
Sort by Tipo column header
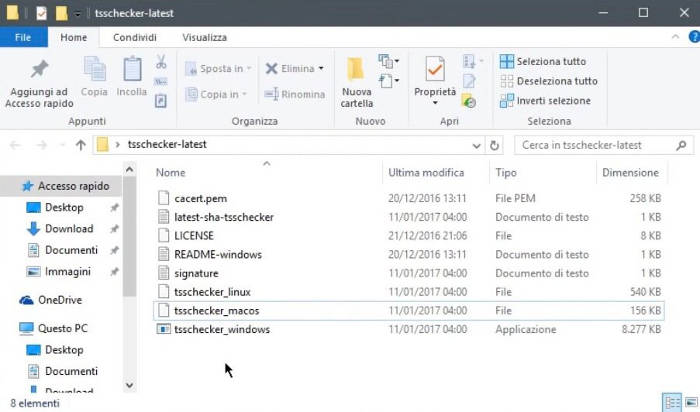pos(506,173)
